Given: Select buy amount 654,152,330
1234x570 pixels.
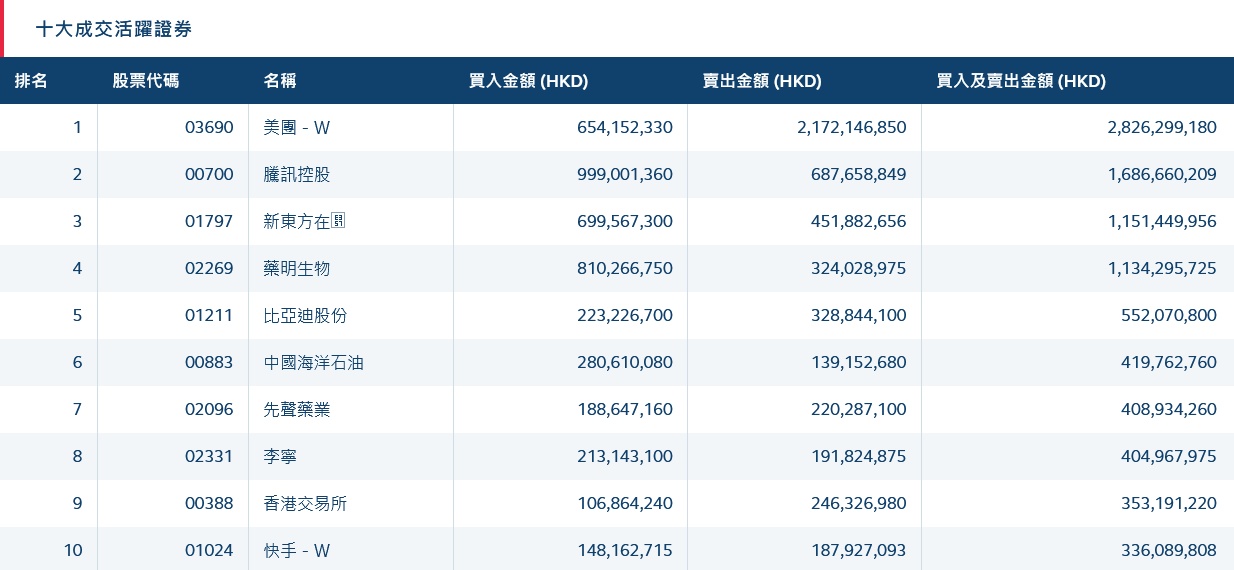Looking at the screenshot, I should pyautogui.click(x=625, y=127).
